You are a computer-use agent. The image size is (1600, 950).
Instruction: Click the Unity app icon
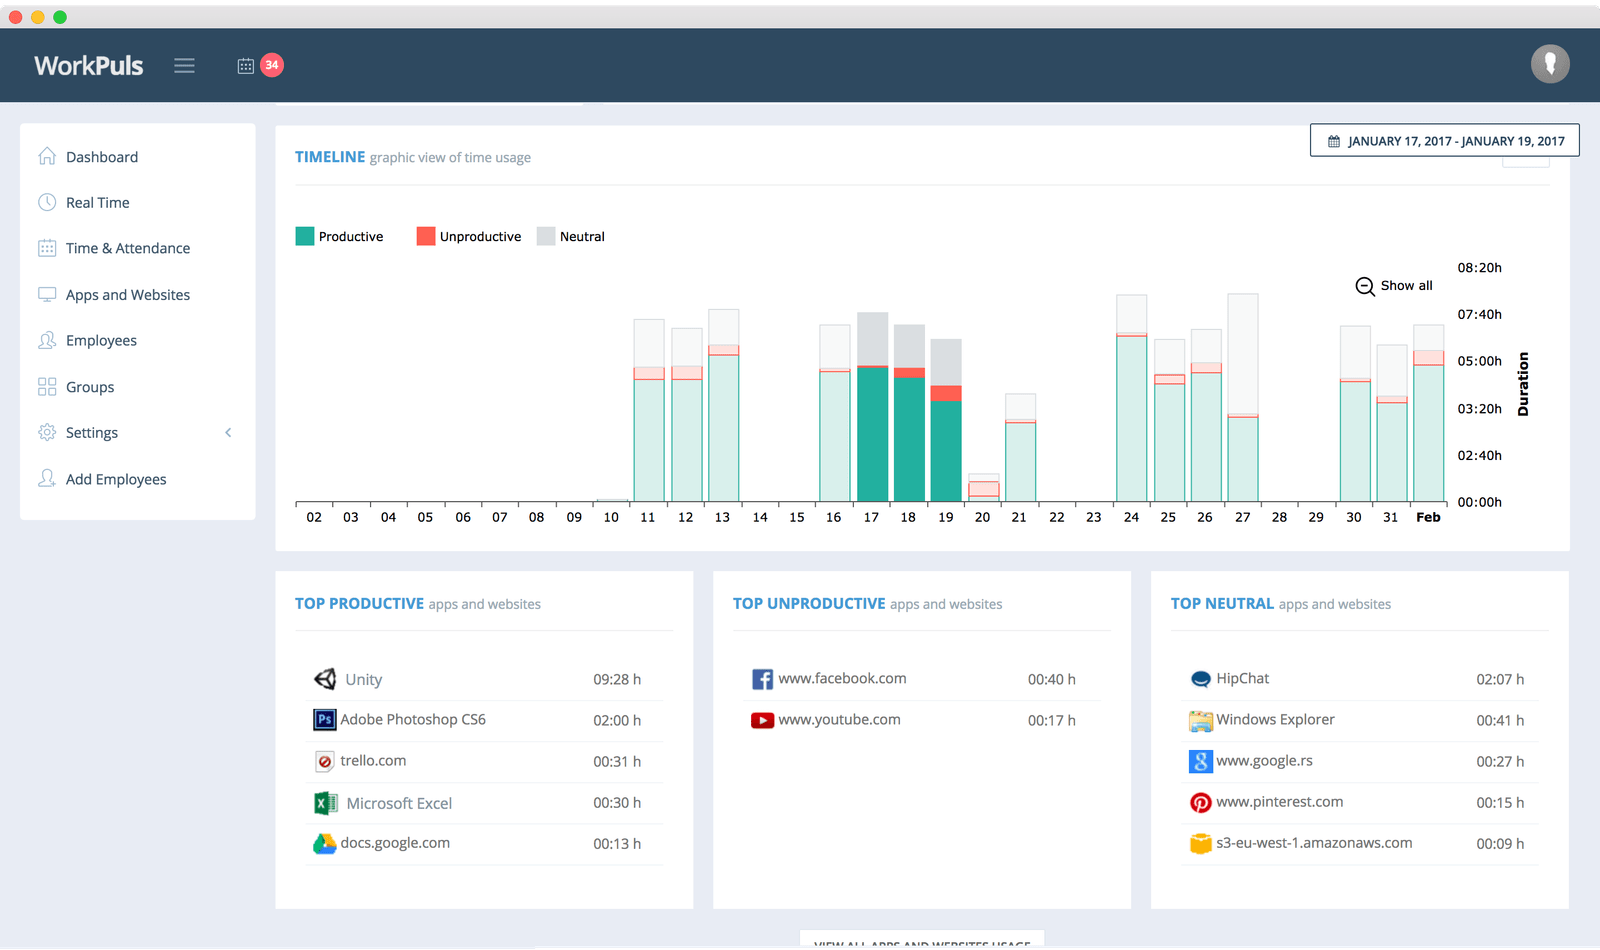point(325,679)
